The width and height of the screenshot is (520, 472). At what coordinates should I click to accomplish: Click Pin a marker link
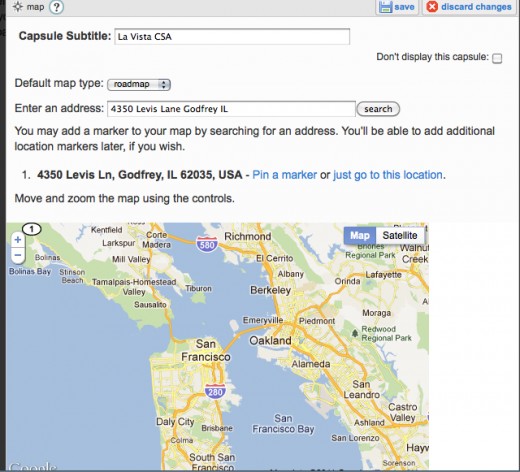click(x=284, y=175)
